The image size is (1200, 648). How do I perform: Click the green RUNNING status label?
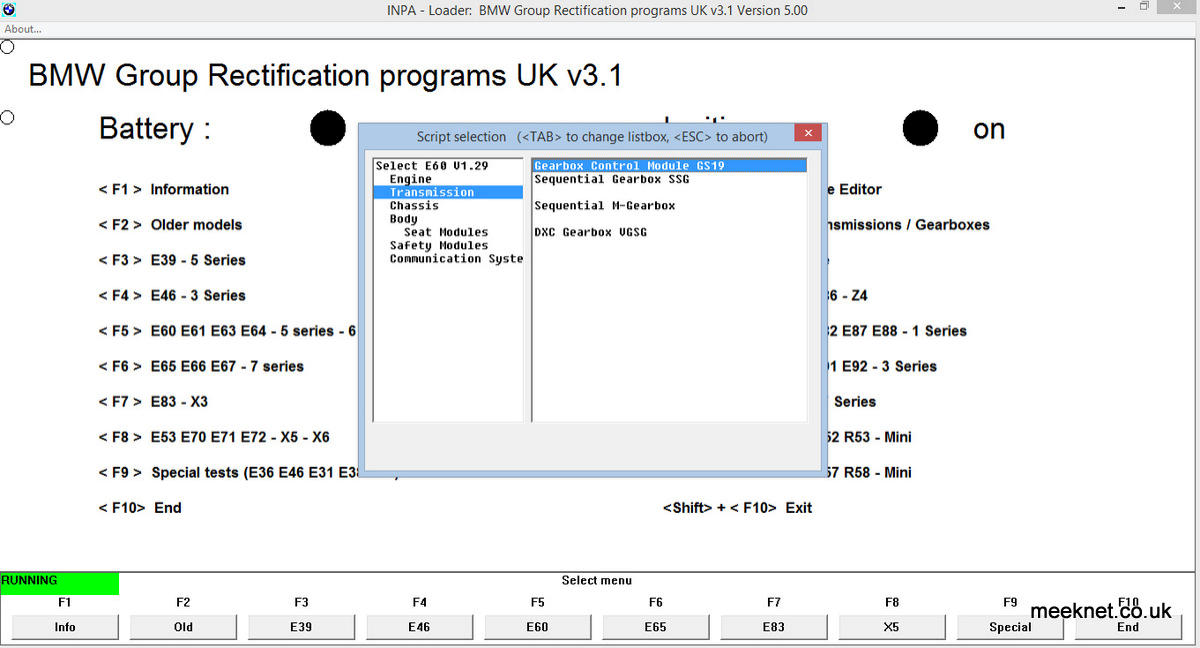pos(59,583)
